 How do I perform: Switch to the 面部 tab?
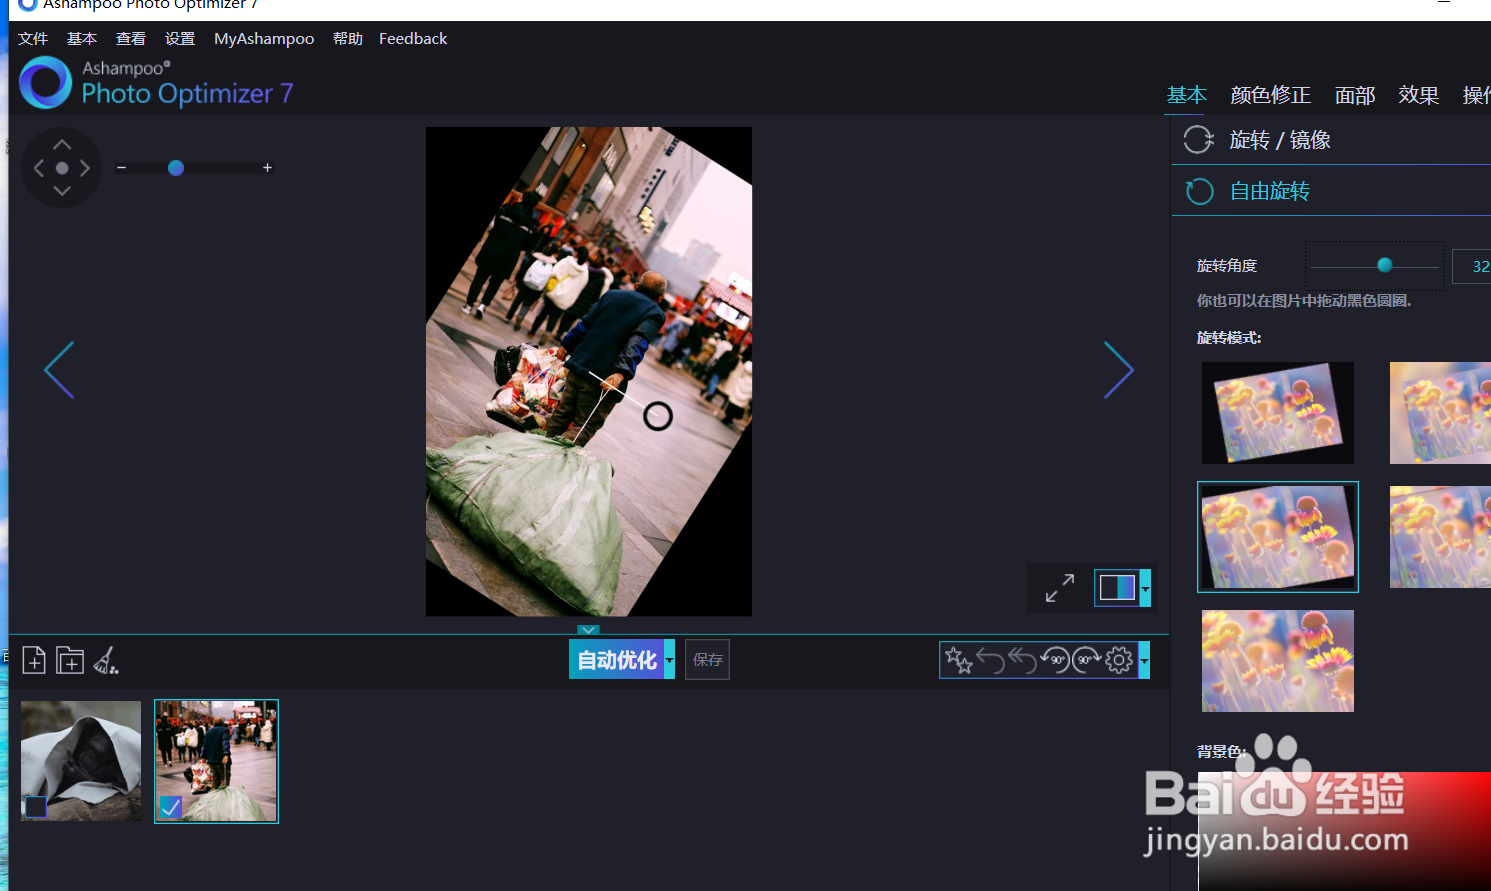[x=1355, y=95]
